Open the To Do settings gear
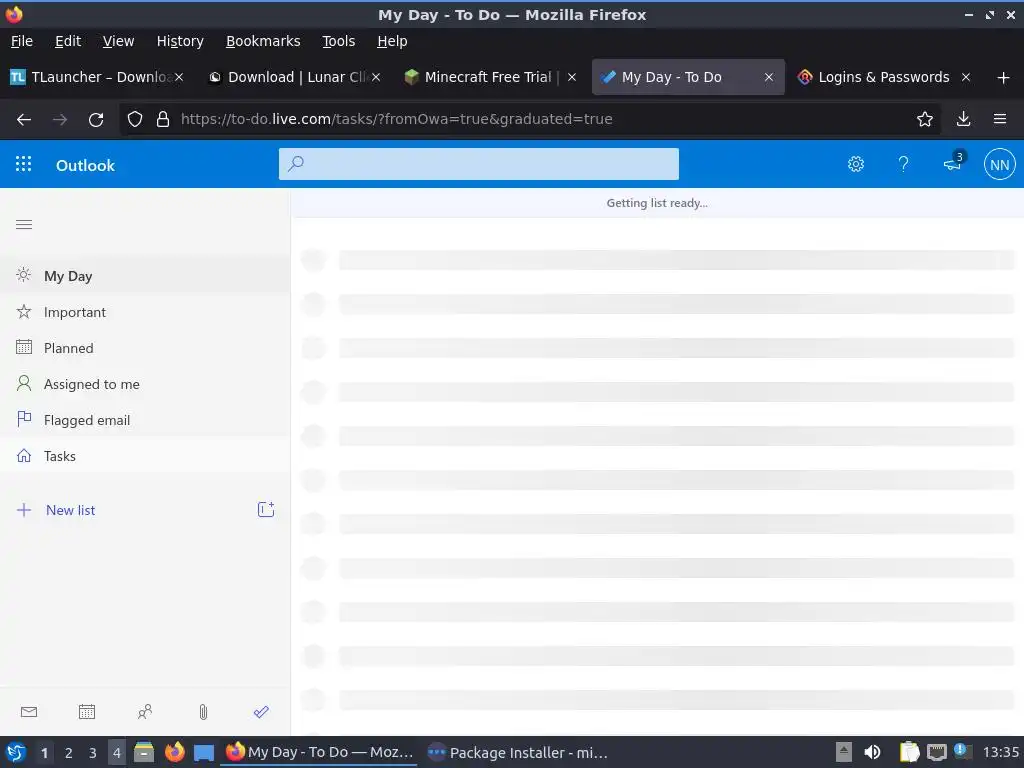Viewport: 1024px width, 768px height. (x=856, y=164)
